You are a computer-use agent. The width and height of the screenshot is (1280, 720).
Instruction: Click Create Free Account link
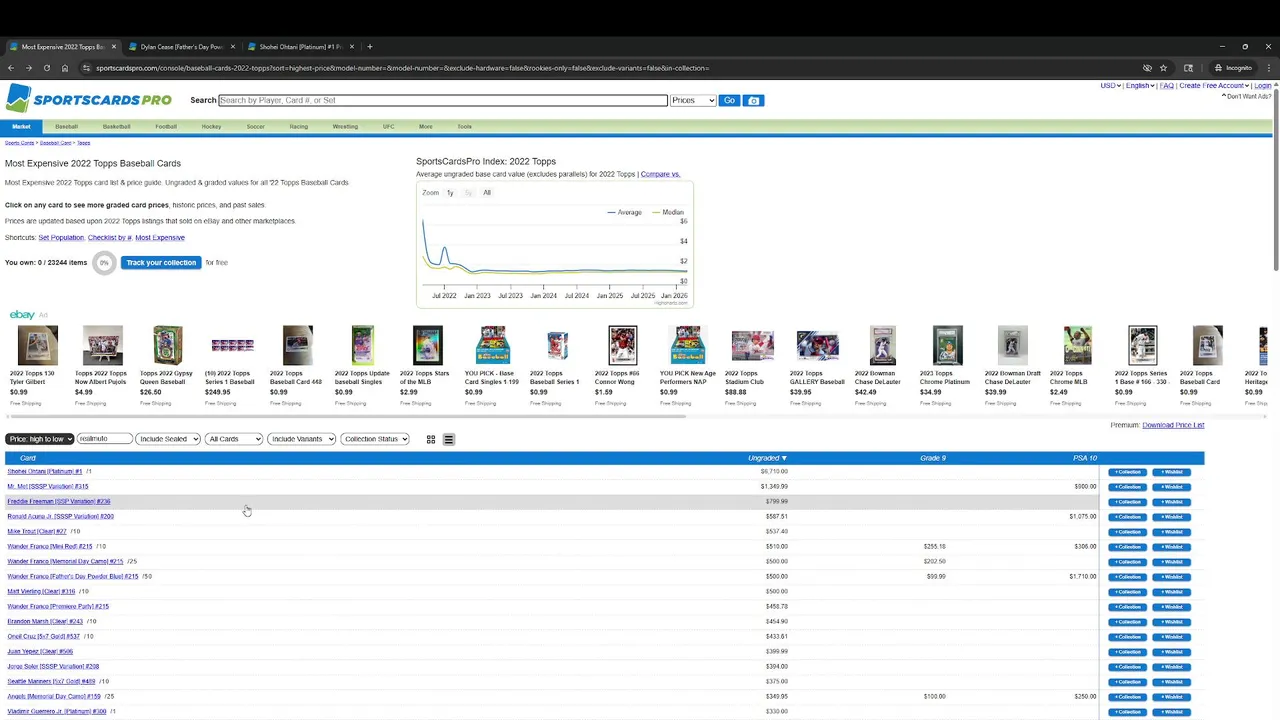click(x=1213, y=86)
